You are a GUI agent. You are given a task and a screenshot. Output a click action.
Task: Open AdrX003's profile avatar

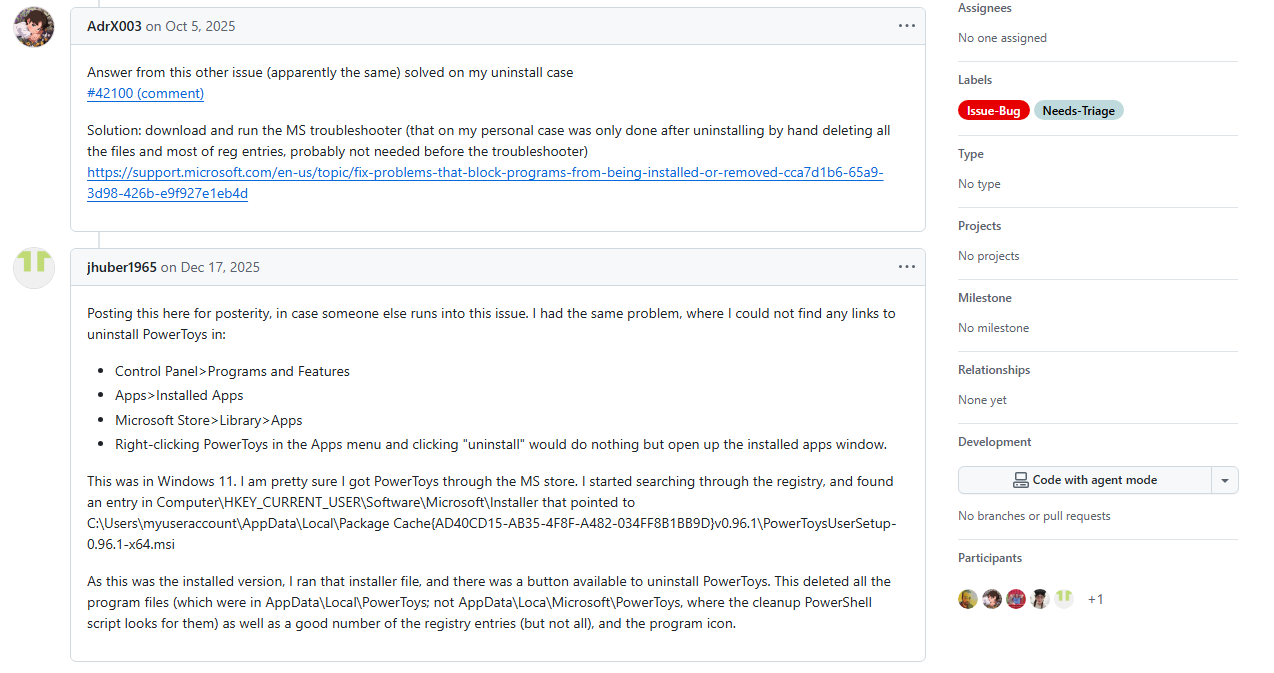point(34,26)
